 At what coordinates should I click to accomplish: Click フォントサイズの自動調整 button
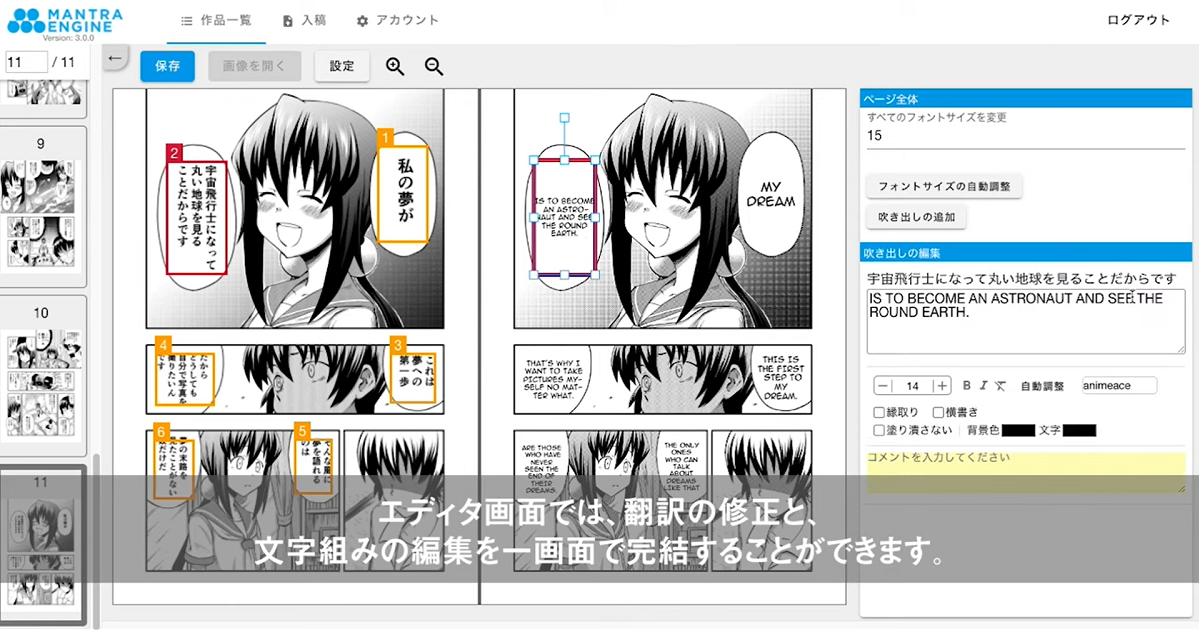pos(944,187)
